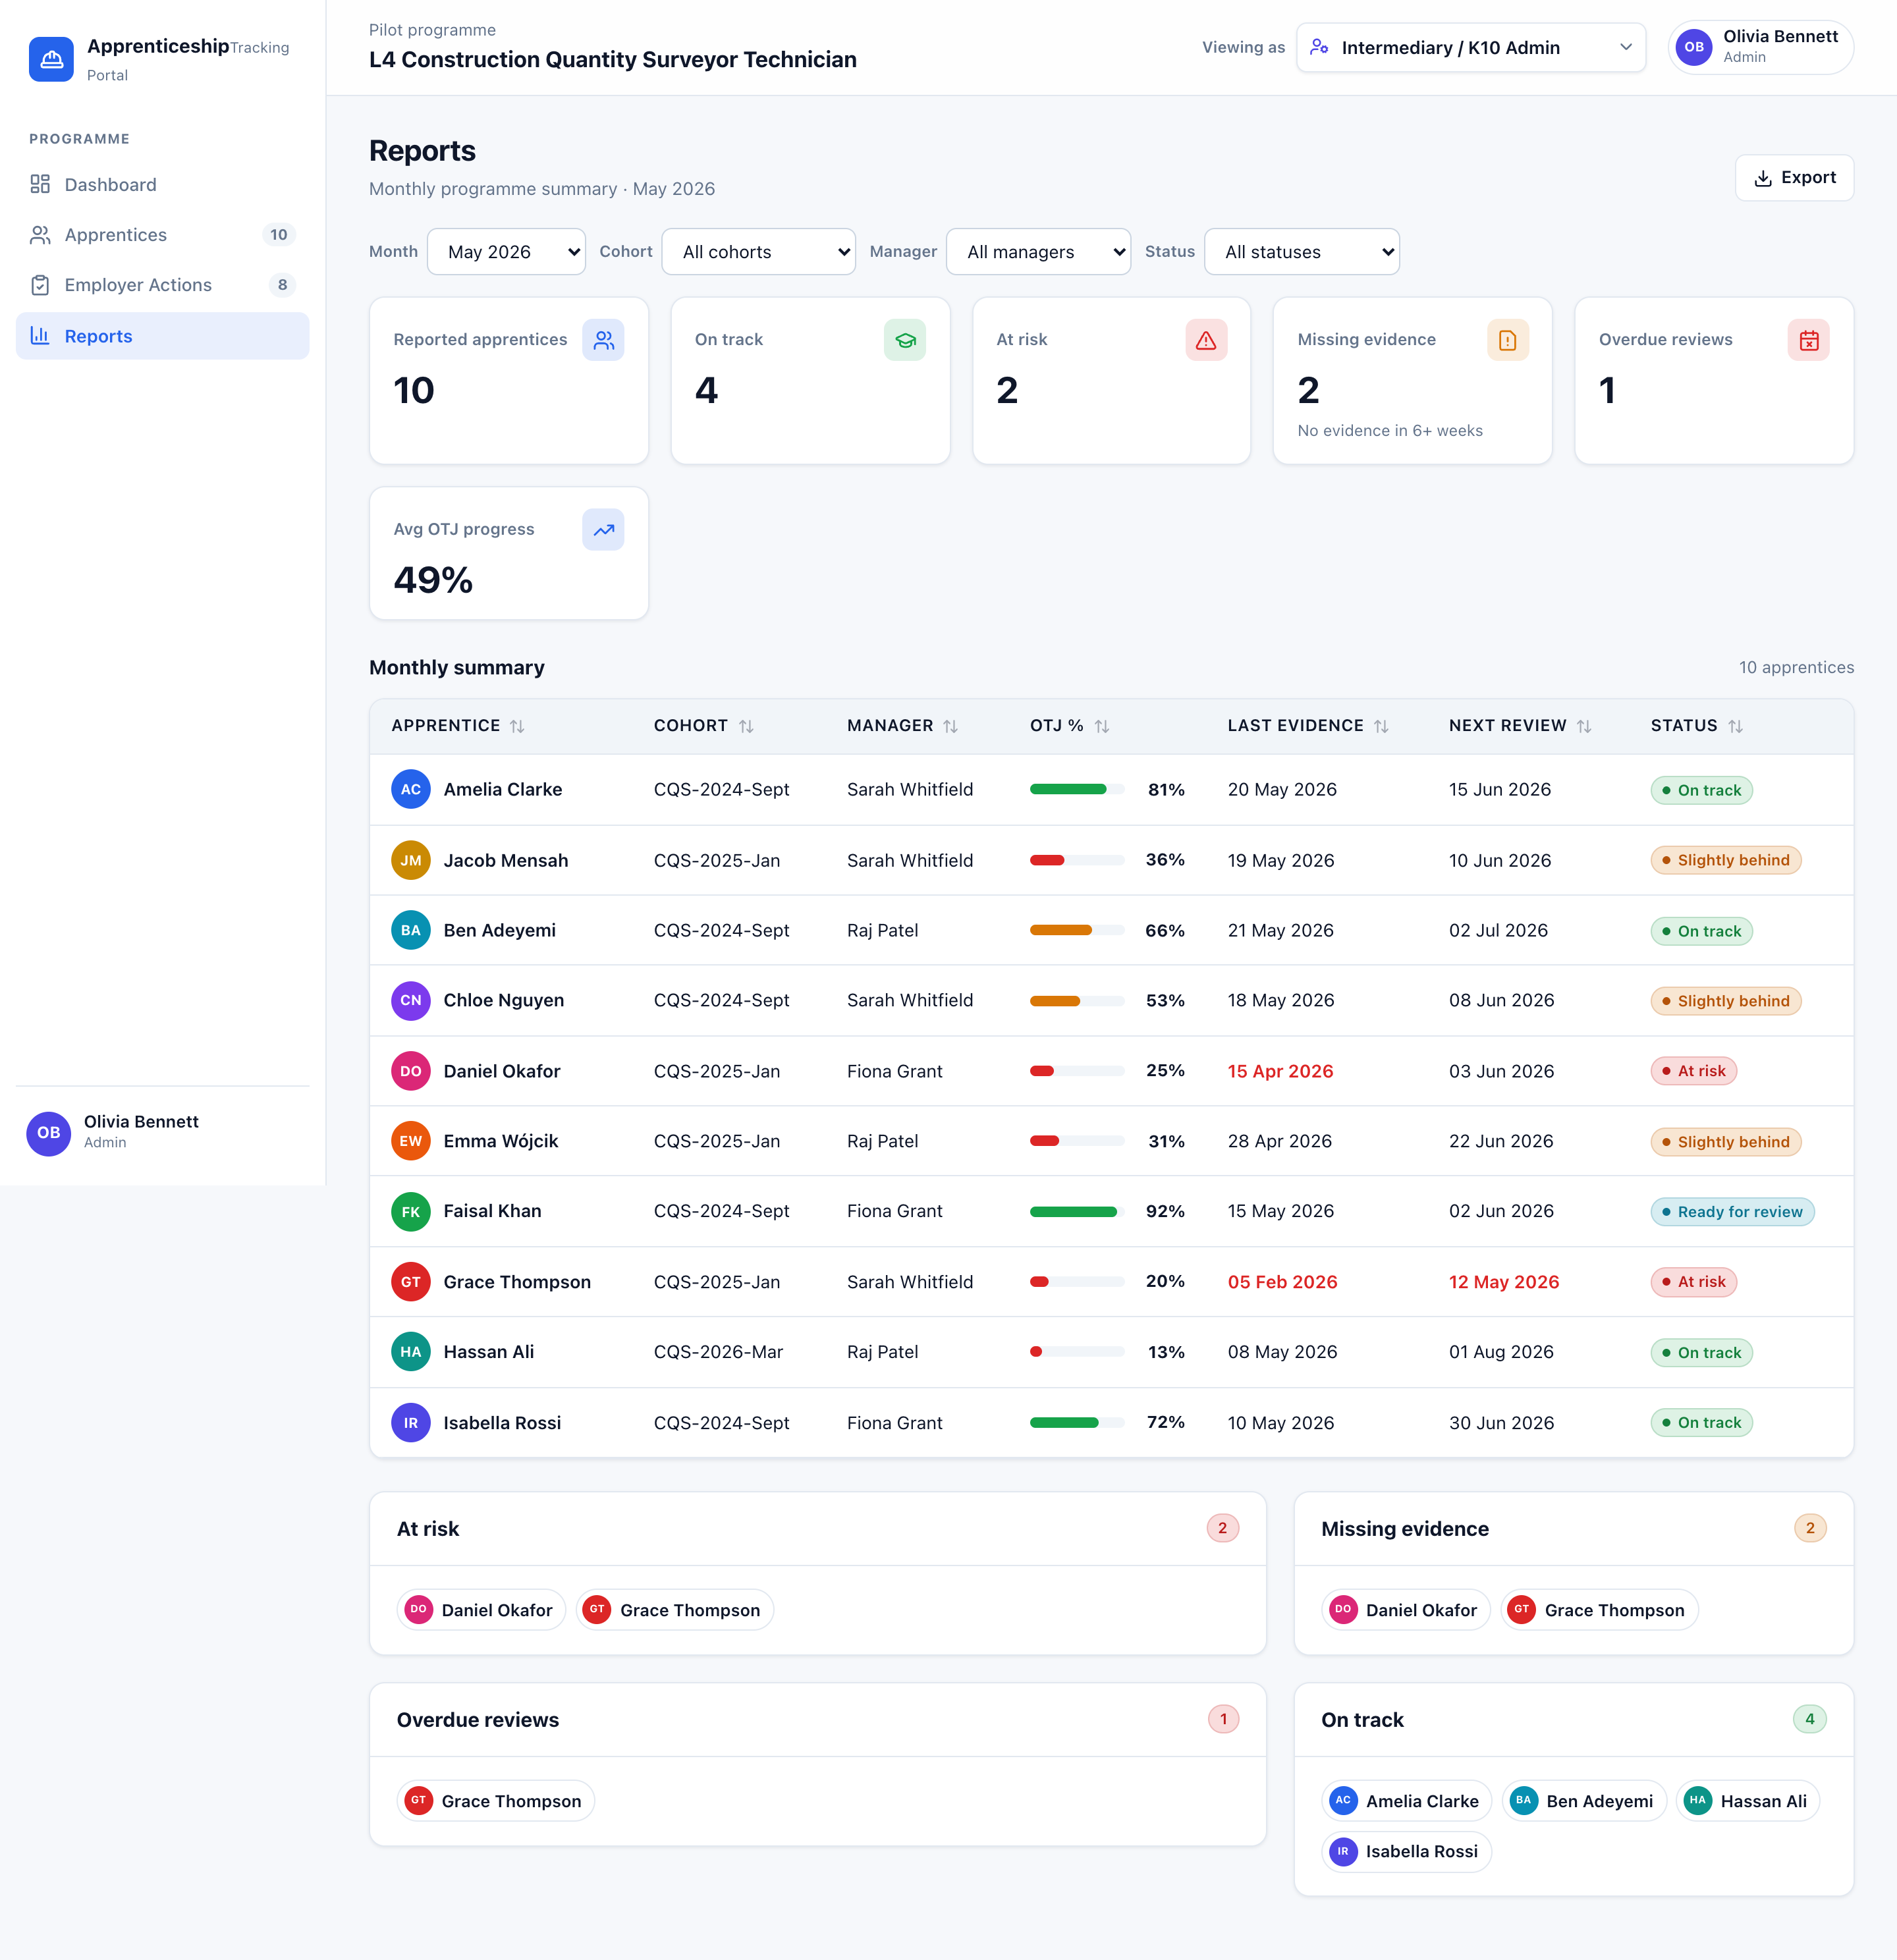Click the On track graduation cap icon

(x=905, y=340)
